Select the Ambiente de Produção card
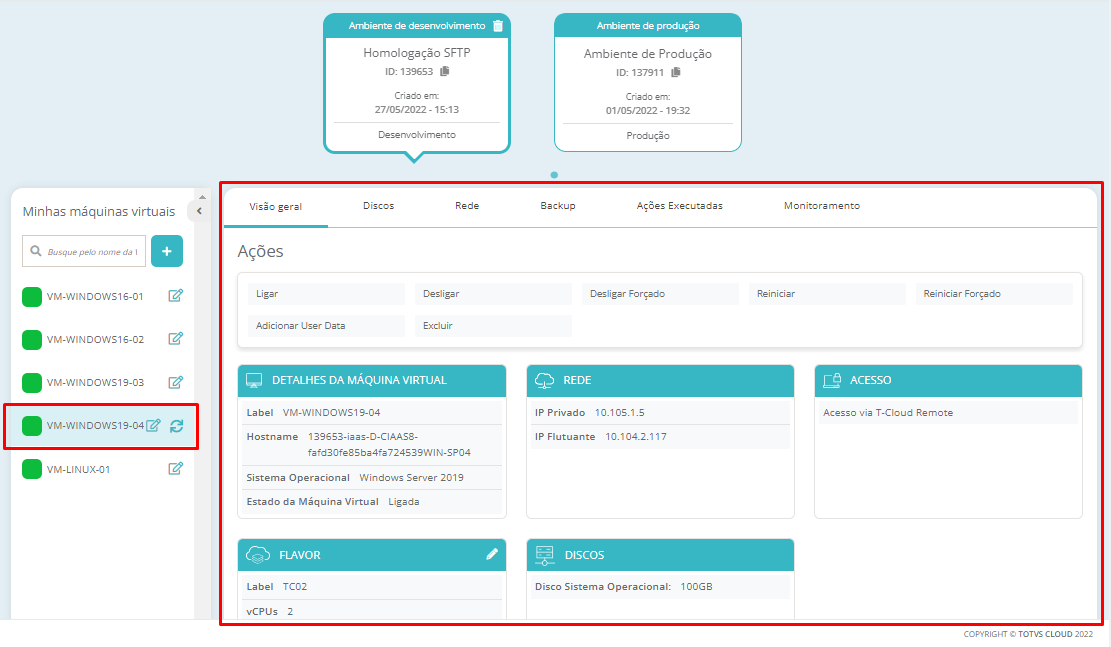Screen dimensions: 1111x647 pos(648,82)
